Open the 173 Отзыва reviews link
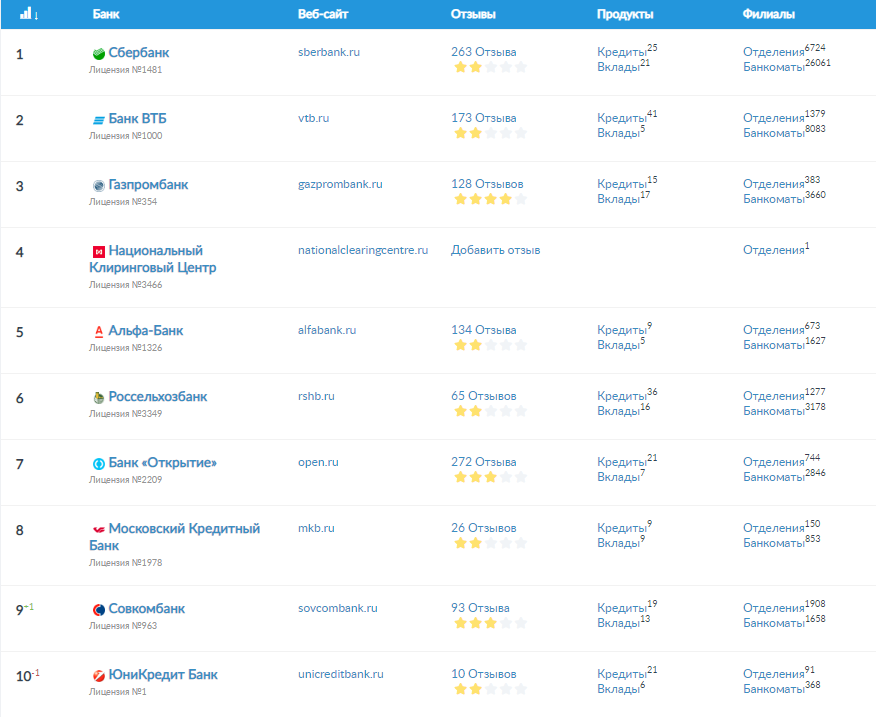 point(484,118)
